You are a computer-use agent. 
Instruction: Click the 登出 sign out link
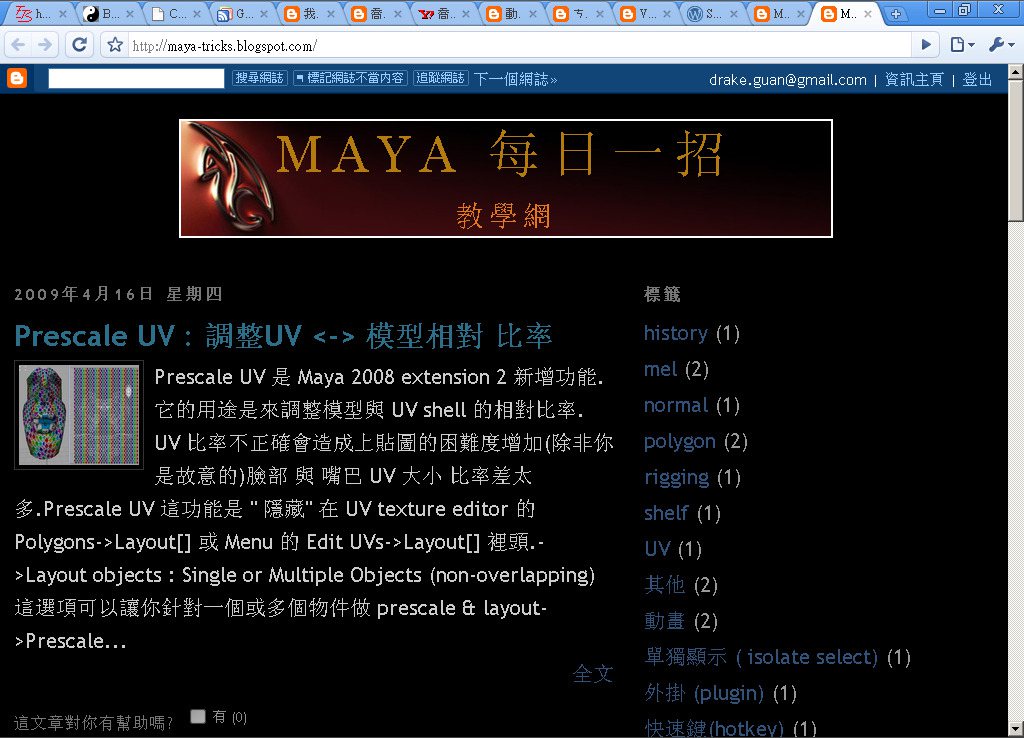[977, 80]
